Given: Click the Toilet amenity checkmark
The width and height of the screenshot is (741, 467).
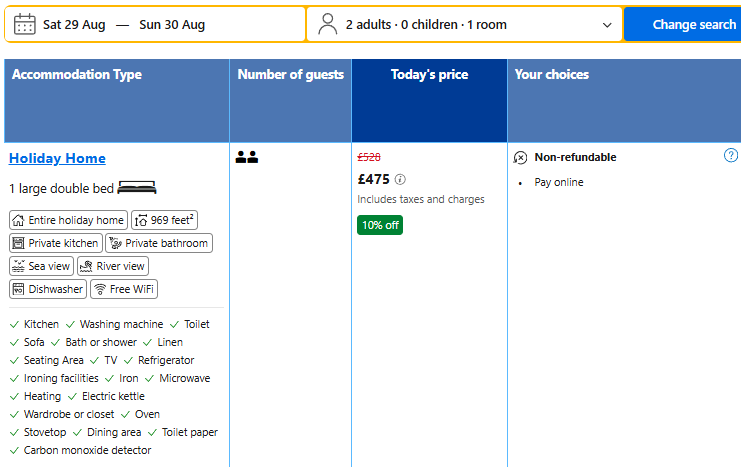Looking at the screenshot, I should pyautogui.click(x=174, y=324).
